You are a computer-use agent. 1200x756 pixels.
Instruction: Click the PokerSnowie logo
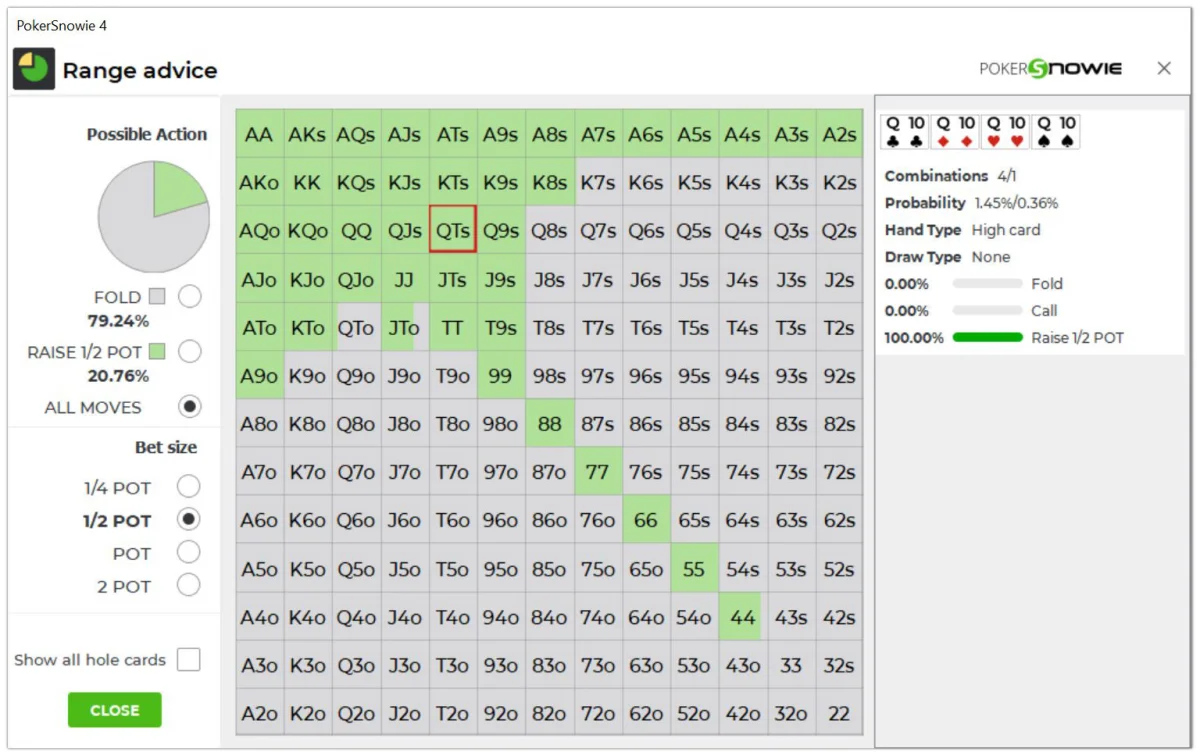[x=1050, y=68]
